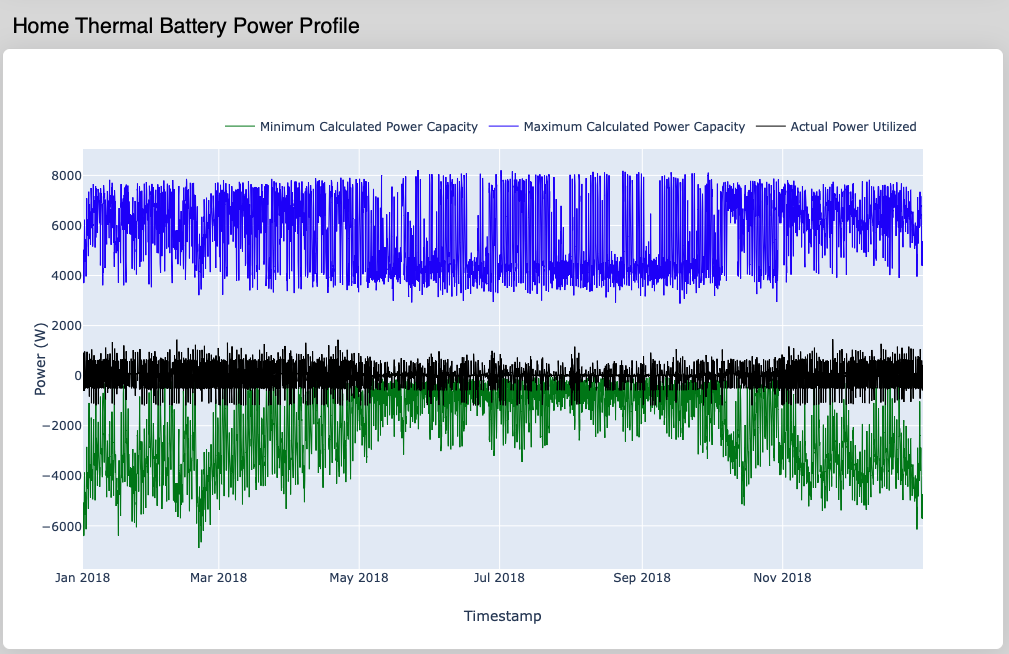The height and width of the screenshot is (654, 1009).
Task: Click the 8000 y-axis tick label
Action: pos(67,176)
